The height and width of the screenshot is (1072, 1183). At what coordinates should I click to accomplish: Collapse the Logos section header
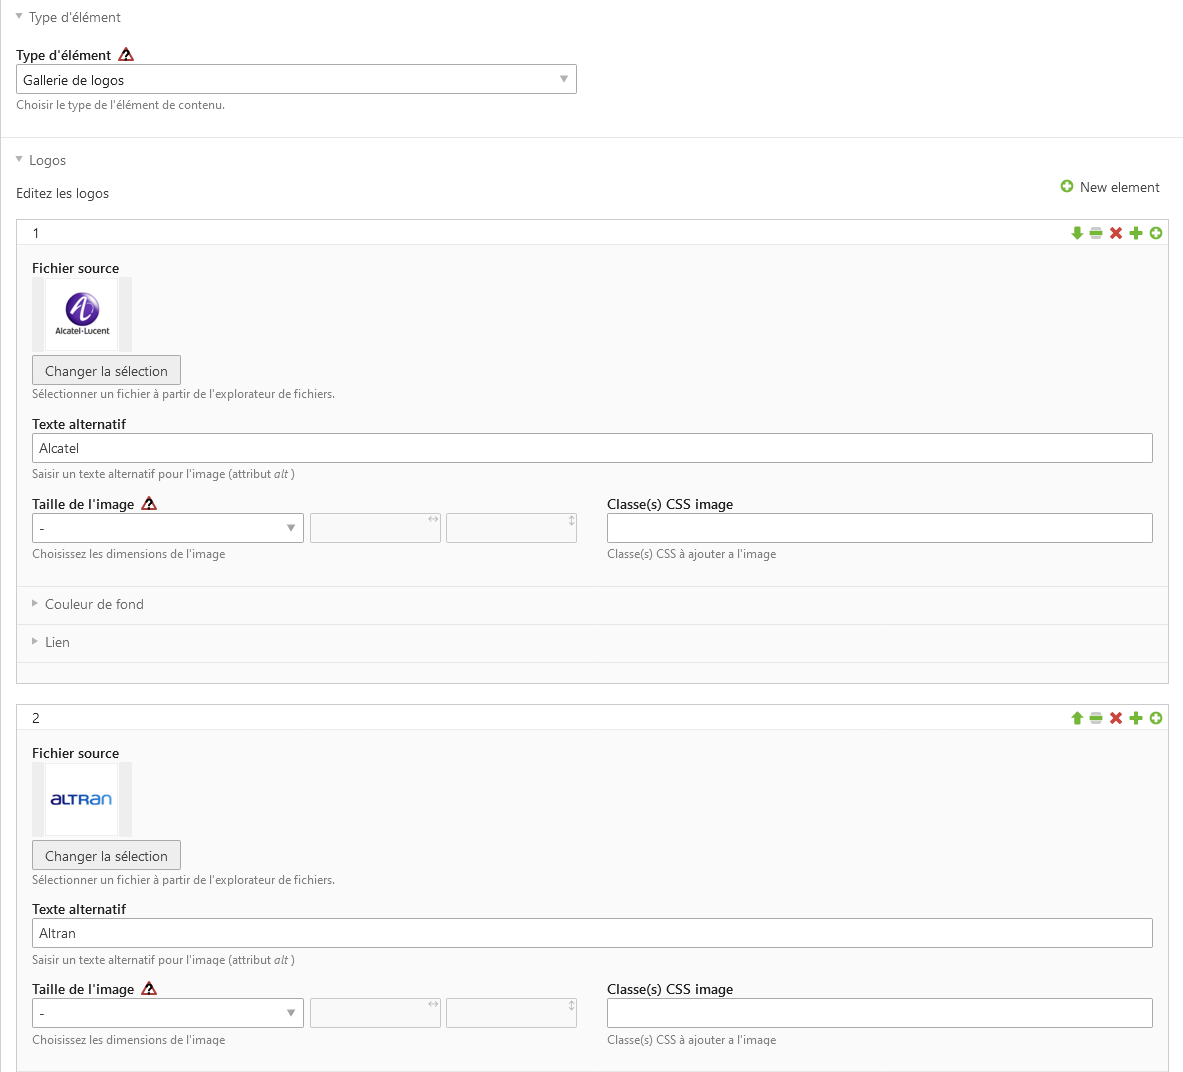click(41, 160)
